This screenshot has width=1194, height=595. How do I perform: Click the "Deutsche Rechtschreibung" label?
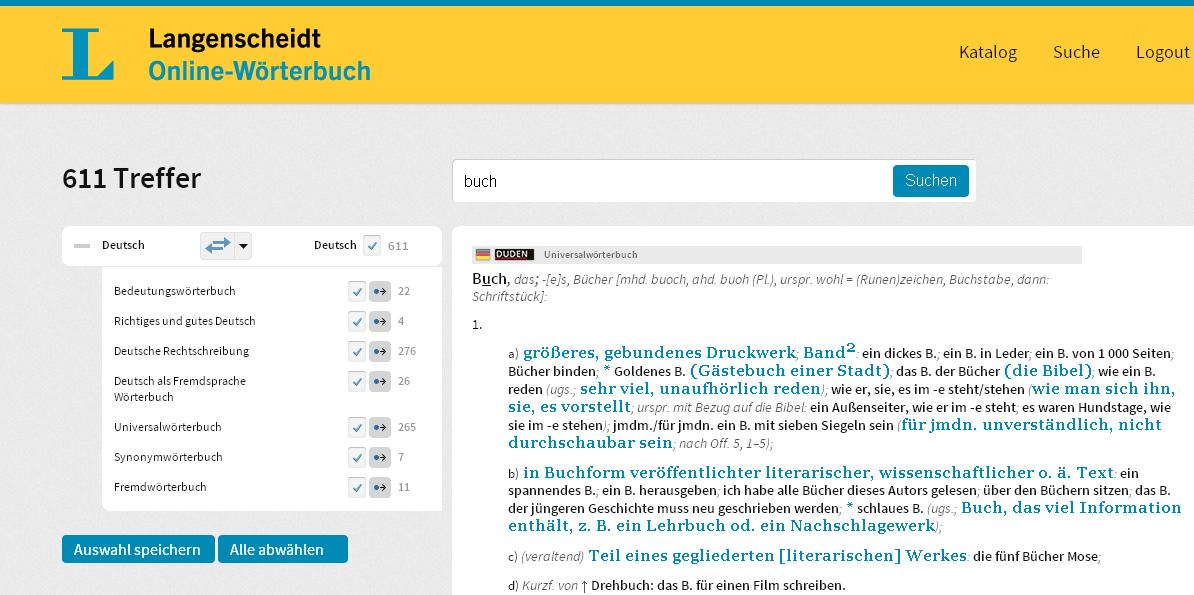(x=181, y=351)
